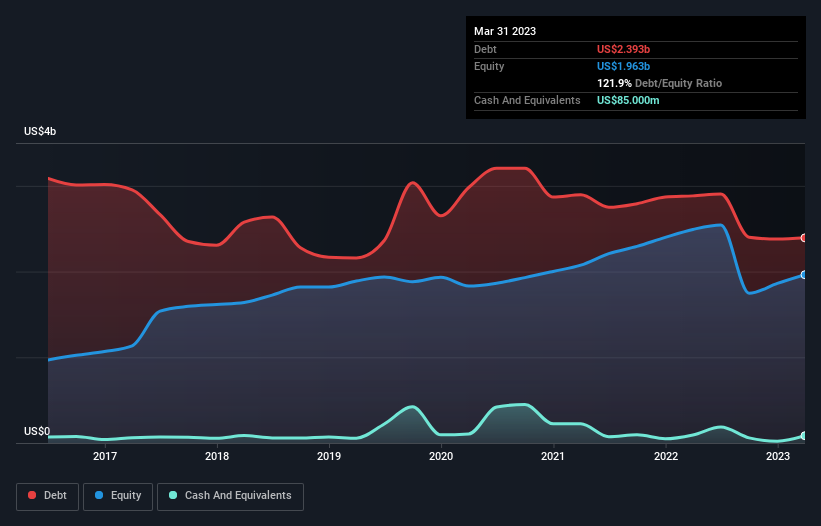Click the teal Cash legend dot
Screen dimensions: 821x526
[173, 495]
